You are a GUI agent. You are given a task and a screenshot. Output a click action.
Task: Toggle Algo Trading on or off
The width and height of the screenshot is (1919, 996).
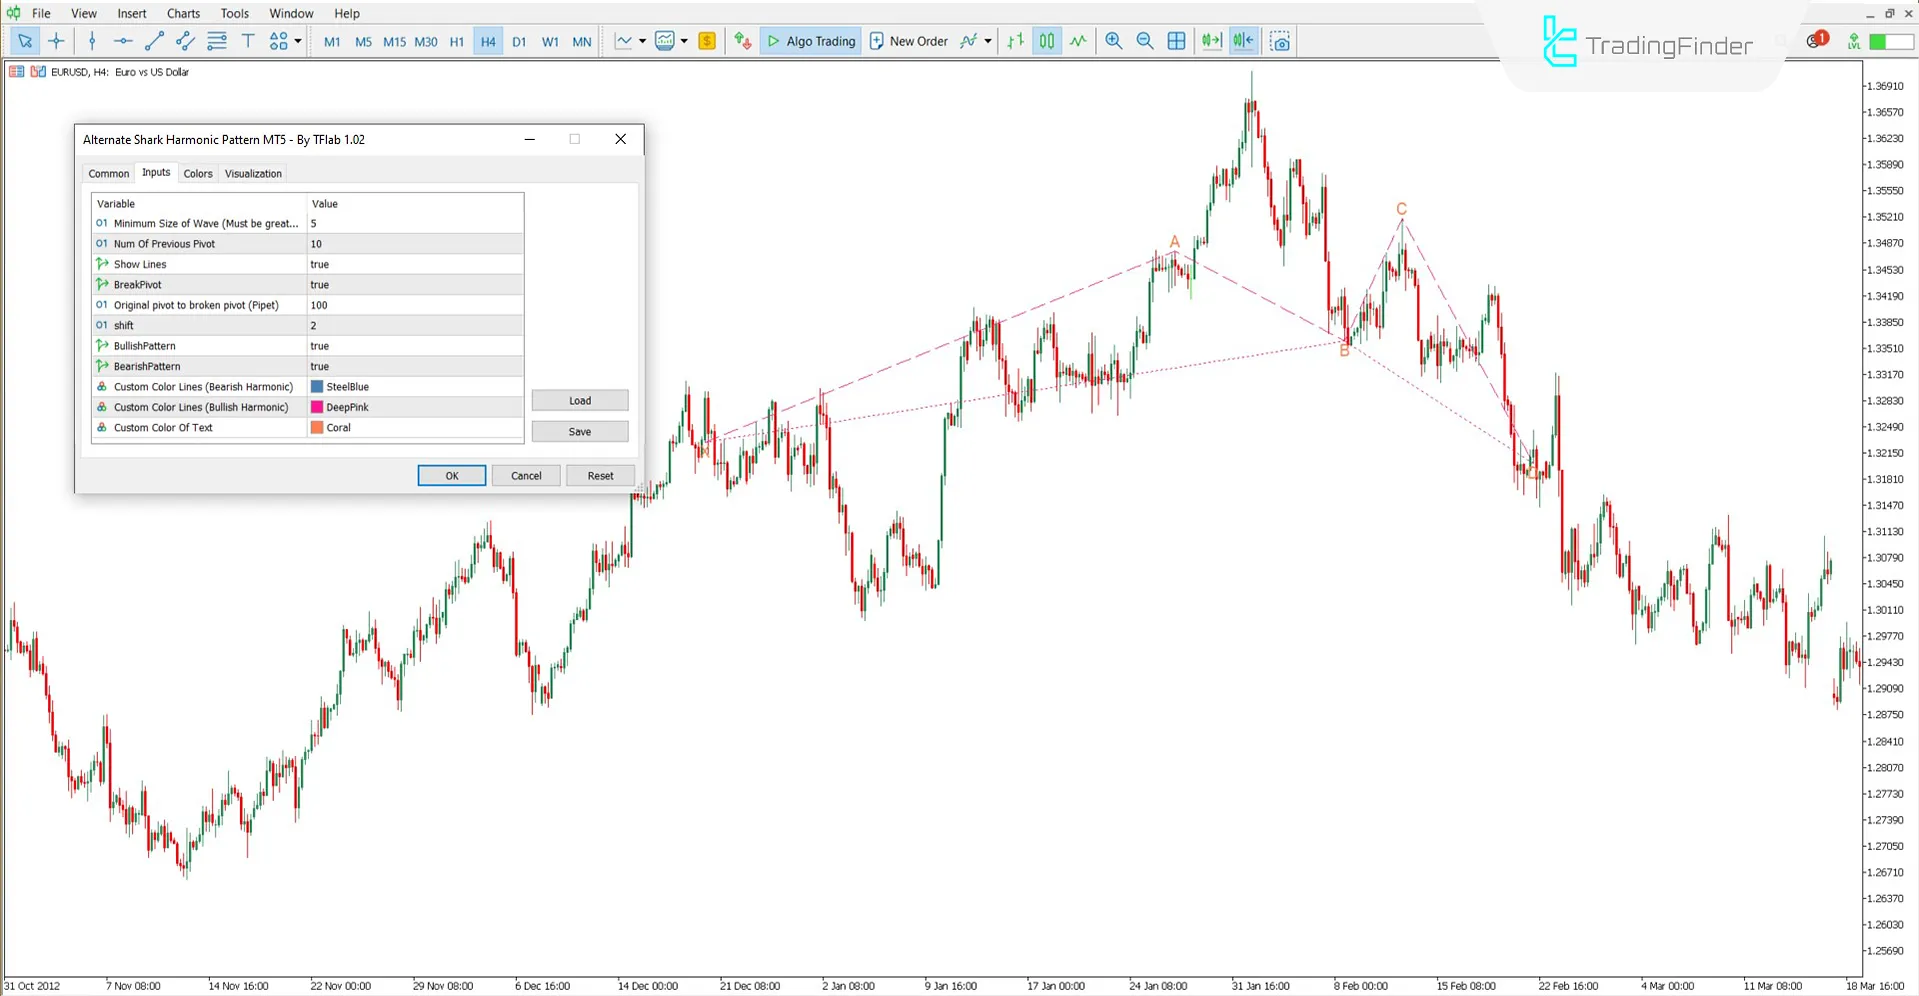(x=811, y=41)
